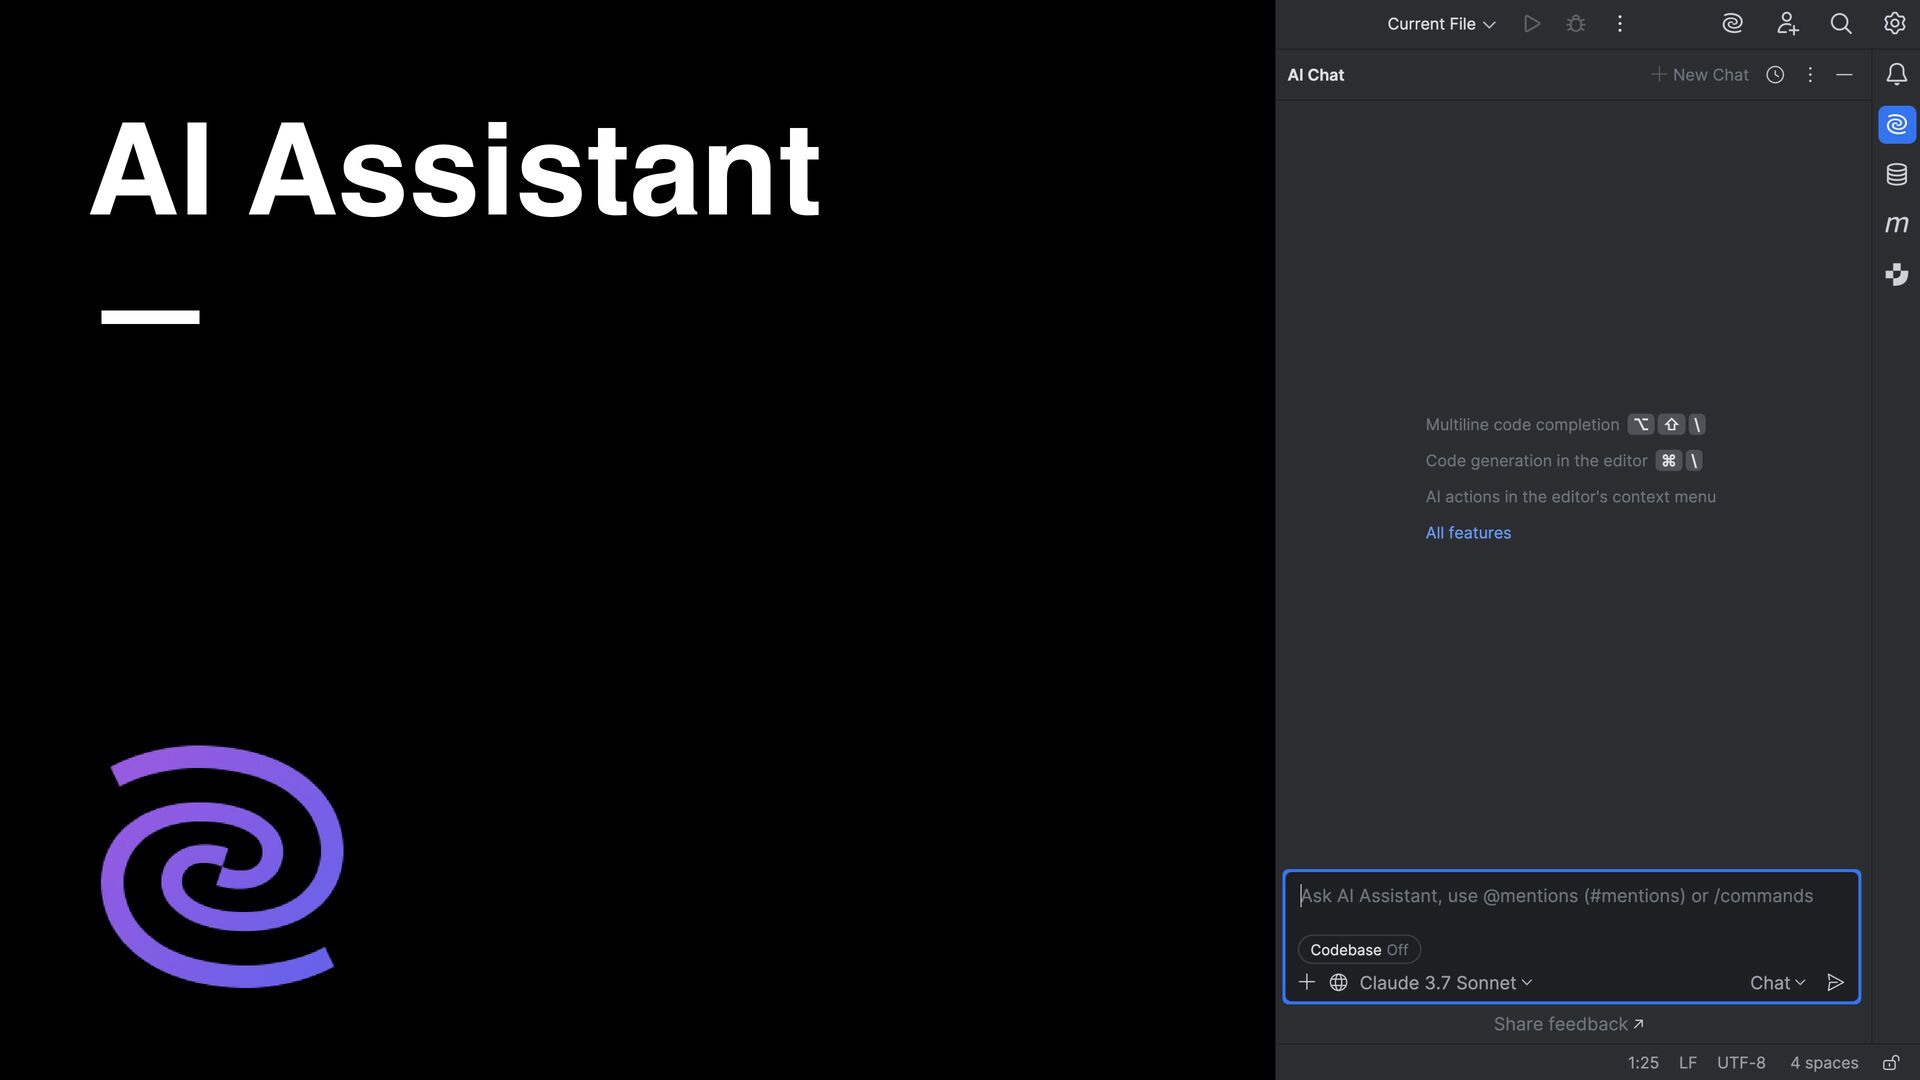Screen dimensions: 1920x1080
Task: Expand the Current File run configuration dropdown
Action: point(1441,24)
